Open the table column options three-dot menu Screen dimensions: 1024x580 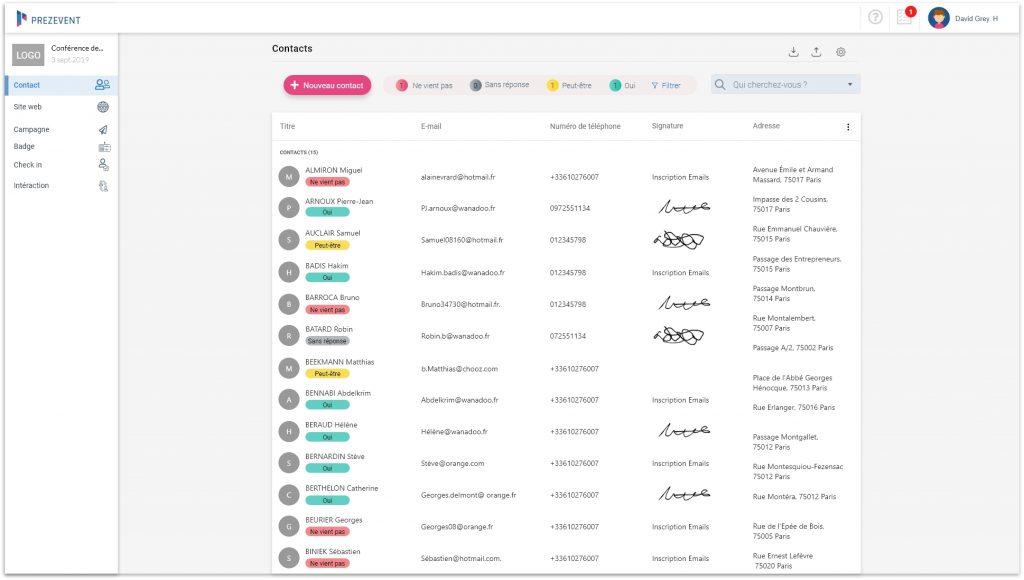[x=848, y=127]
